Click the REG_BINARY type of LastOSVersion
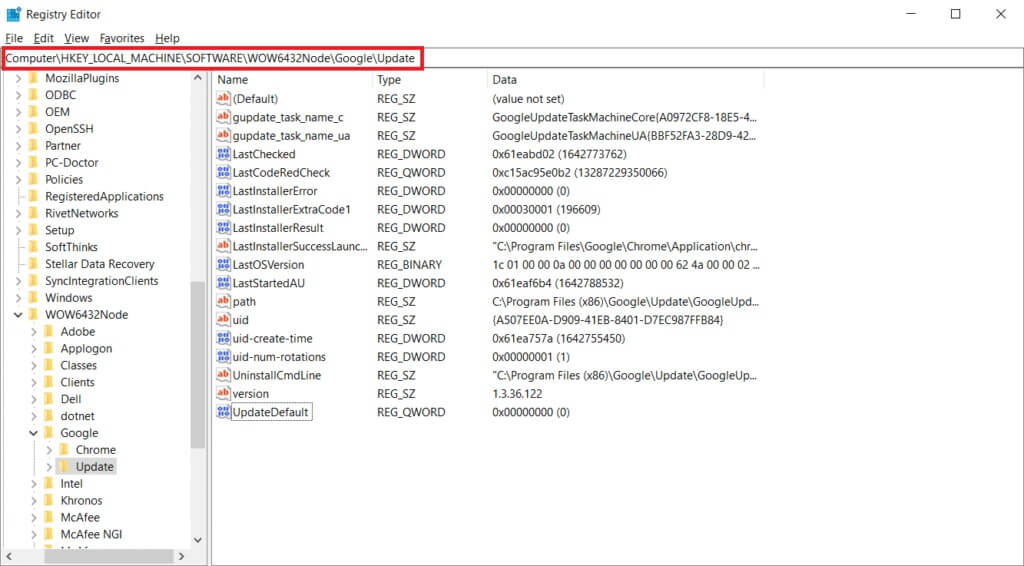The height and width of the screenshot is (566, 1024). pos(409,264)
